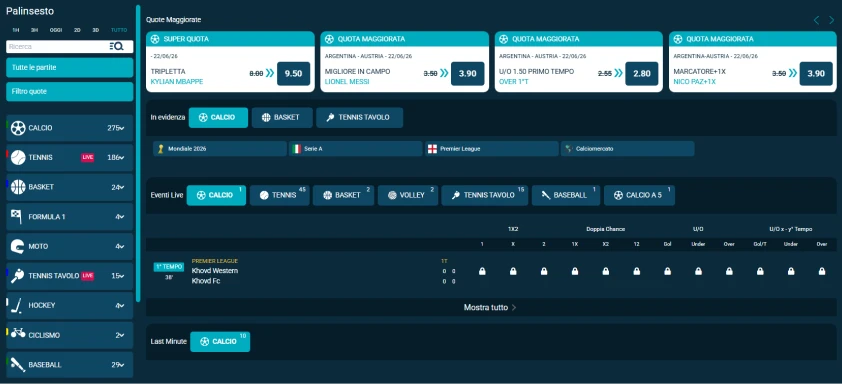This screenshot has height=384, width=842.
Task: Choose Nico Paz+1X odds 3.90
Action: point(816,74)
